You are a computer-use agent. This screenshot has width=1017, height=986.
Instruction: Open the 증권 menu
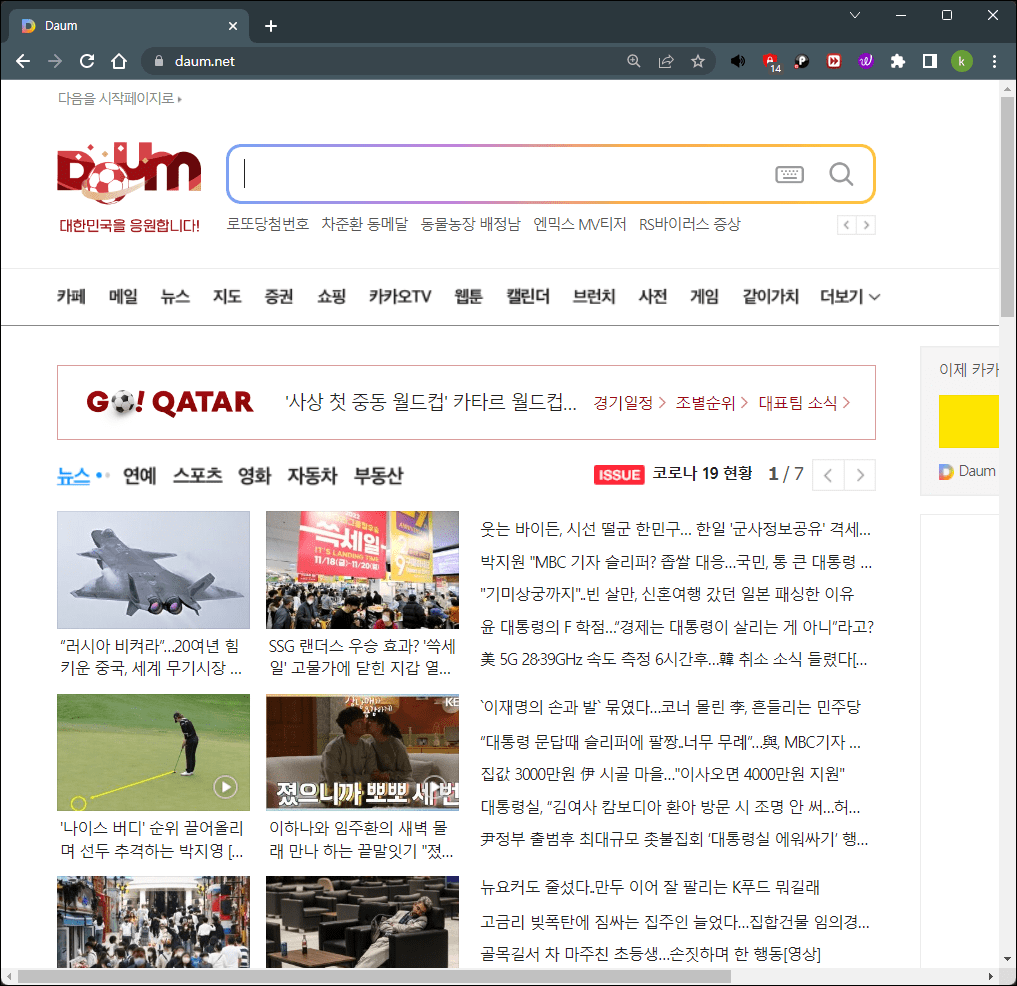tap(279, 296)
